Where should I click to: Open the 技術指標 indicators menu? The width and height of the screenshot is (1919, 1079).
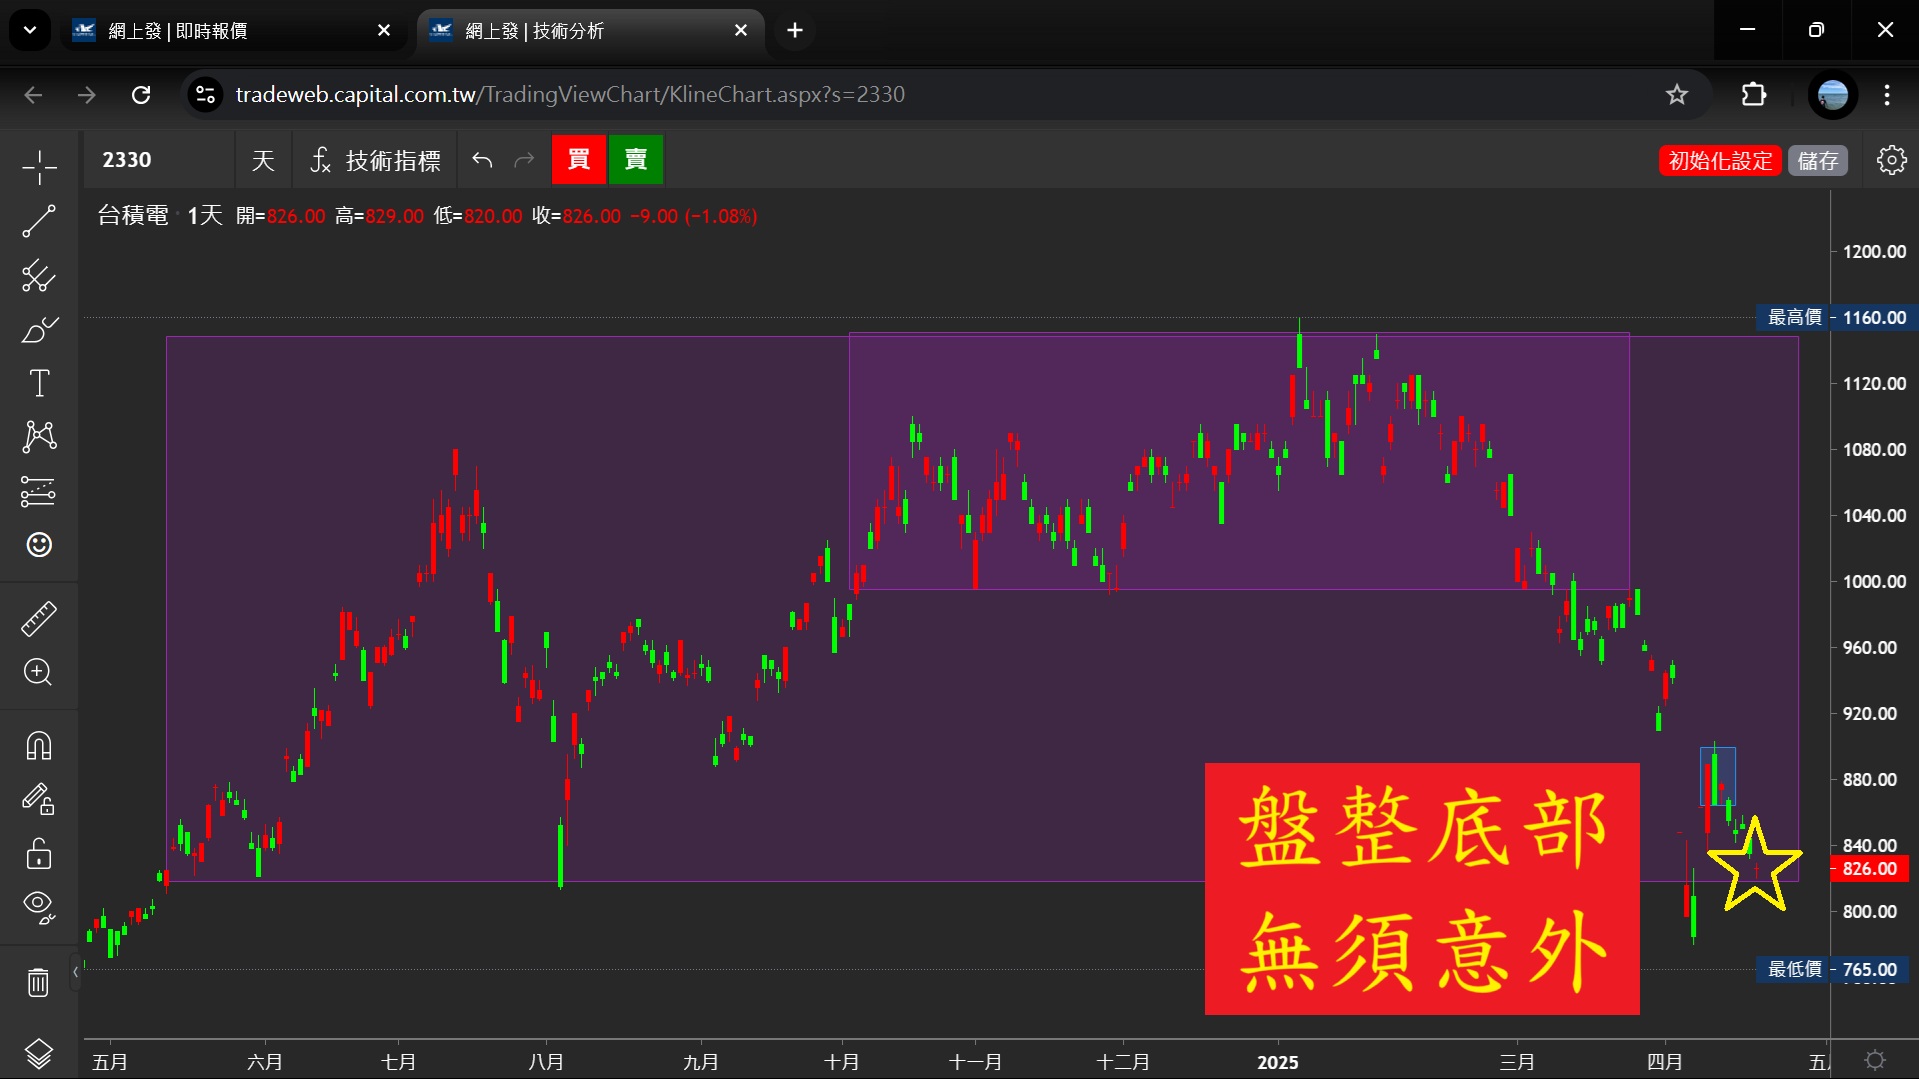click(376, 160)
